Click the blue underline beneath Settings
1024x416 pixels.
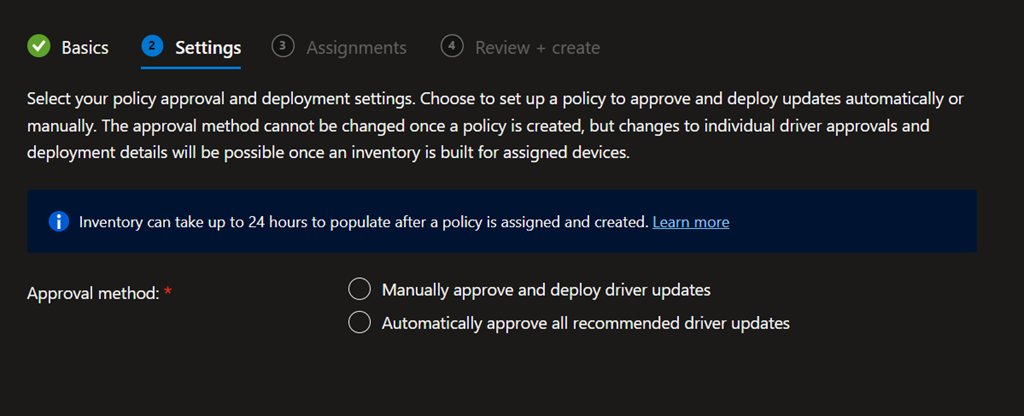[x=191, y=68]
